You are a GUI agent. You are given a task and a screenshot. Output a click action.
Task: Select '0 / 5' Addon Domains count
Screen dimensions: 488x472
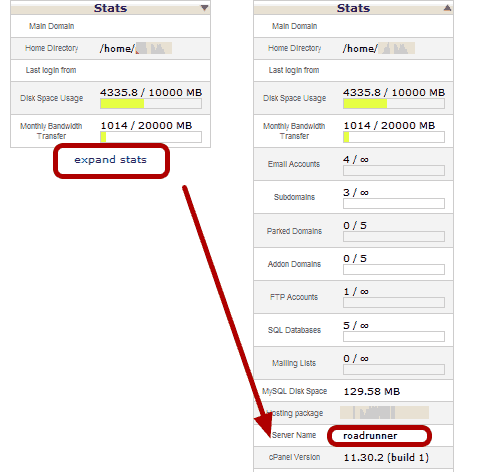point(355,259)
